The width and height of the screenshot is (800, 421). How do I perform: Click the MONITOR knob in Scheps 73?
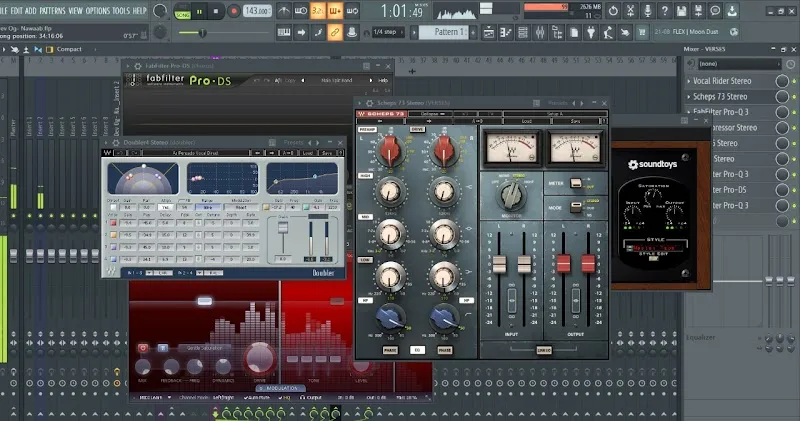511,195
